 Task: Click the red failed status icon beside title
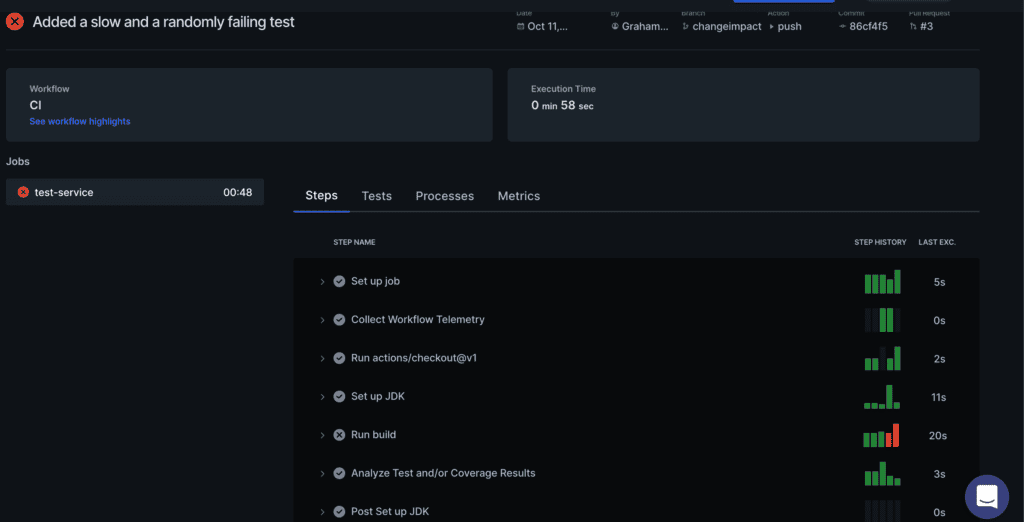(15, 21)
